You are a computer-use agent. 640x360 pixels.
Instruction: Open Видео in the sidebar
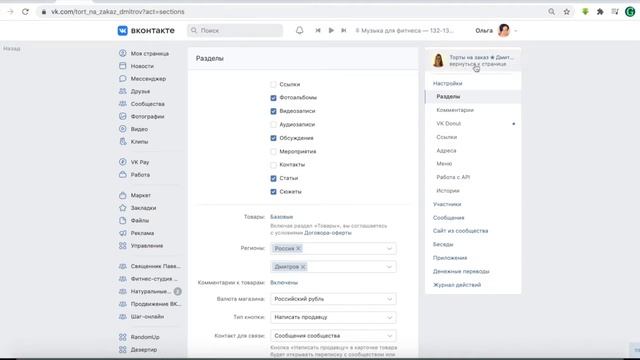pyautogui.click(x=139, y=129)
